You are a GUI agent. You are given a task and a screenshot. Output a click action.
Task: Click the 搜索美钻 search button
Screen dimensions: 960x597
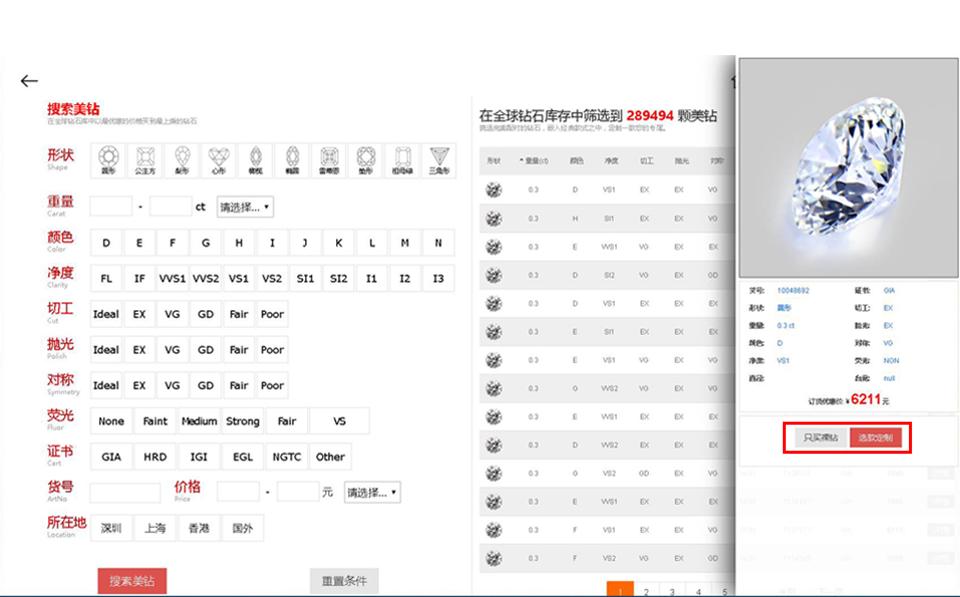[131, 580]
